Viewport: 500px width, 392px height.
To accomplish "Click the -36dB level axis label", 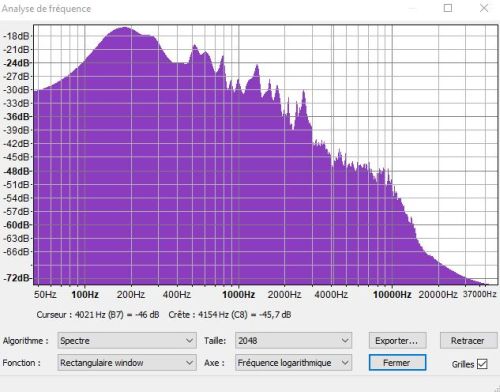I will click(x=17, y=117).
